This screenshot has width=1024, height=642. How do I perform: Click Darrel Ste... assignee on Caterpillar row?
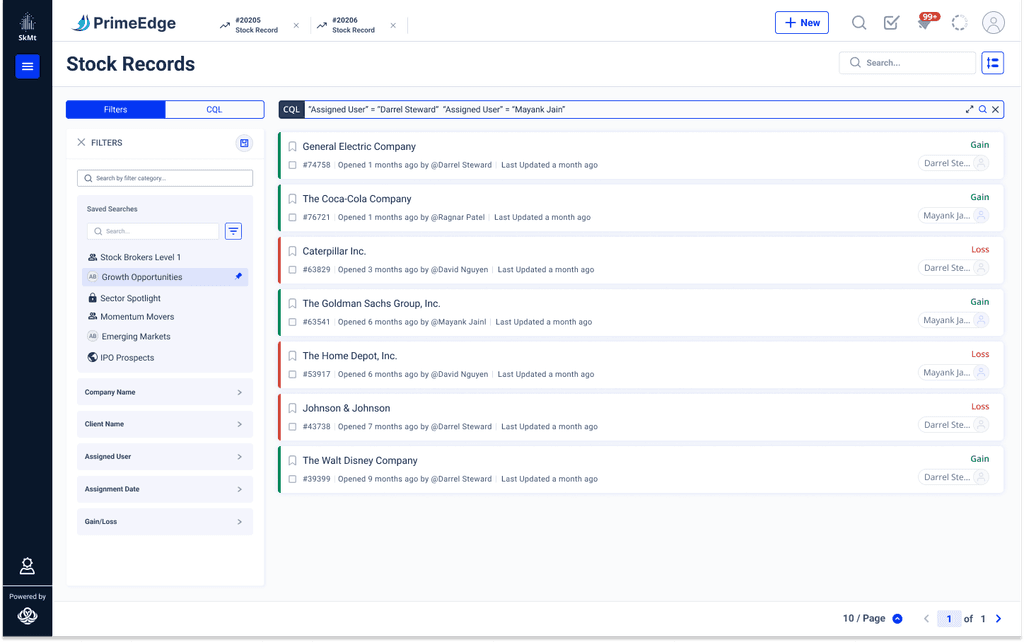pyautogui.click(x=953, y=268)
